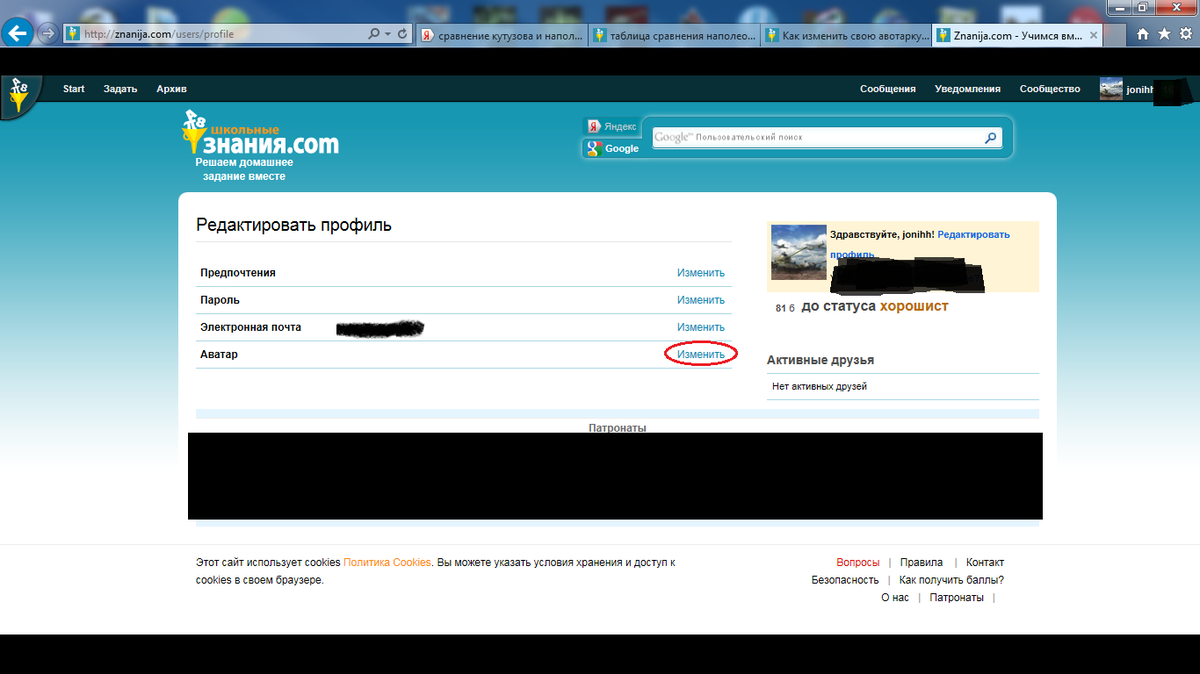The width and height of the screenshot is (1200, 674).
Task: Expand the address bar search dropdown arrow
Action: click(x=388, y=34)
